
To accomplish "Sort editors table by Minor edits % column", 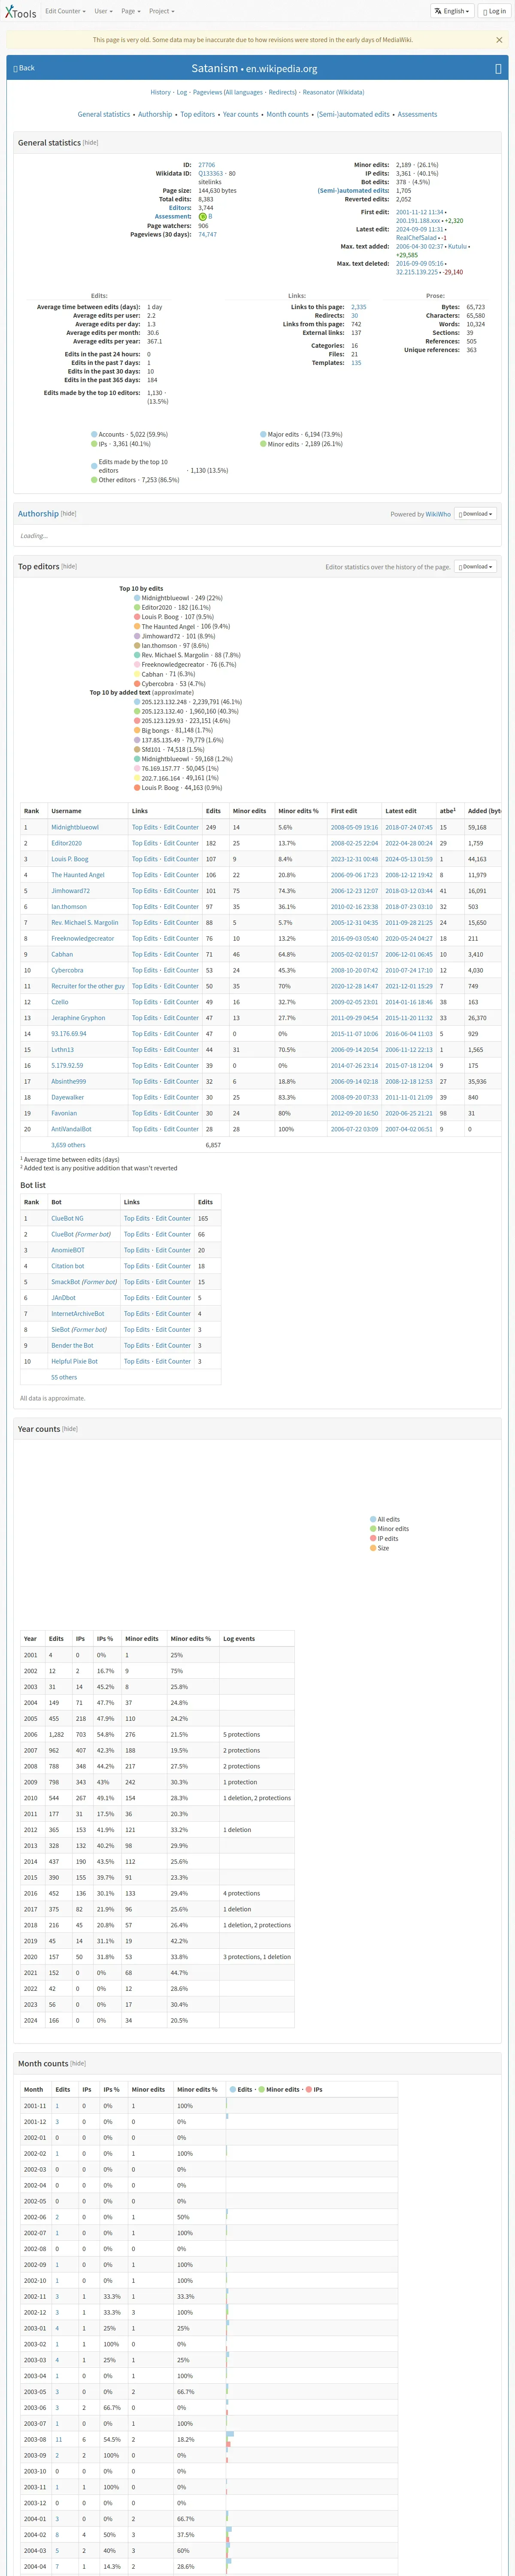I will 299,811.
